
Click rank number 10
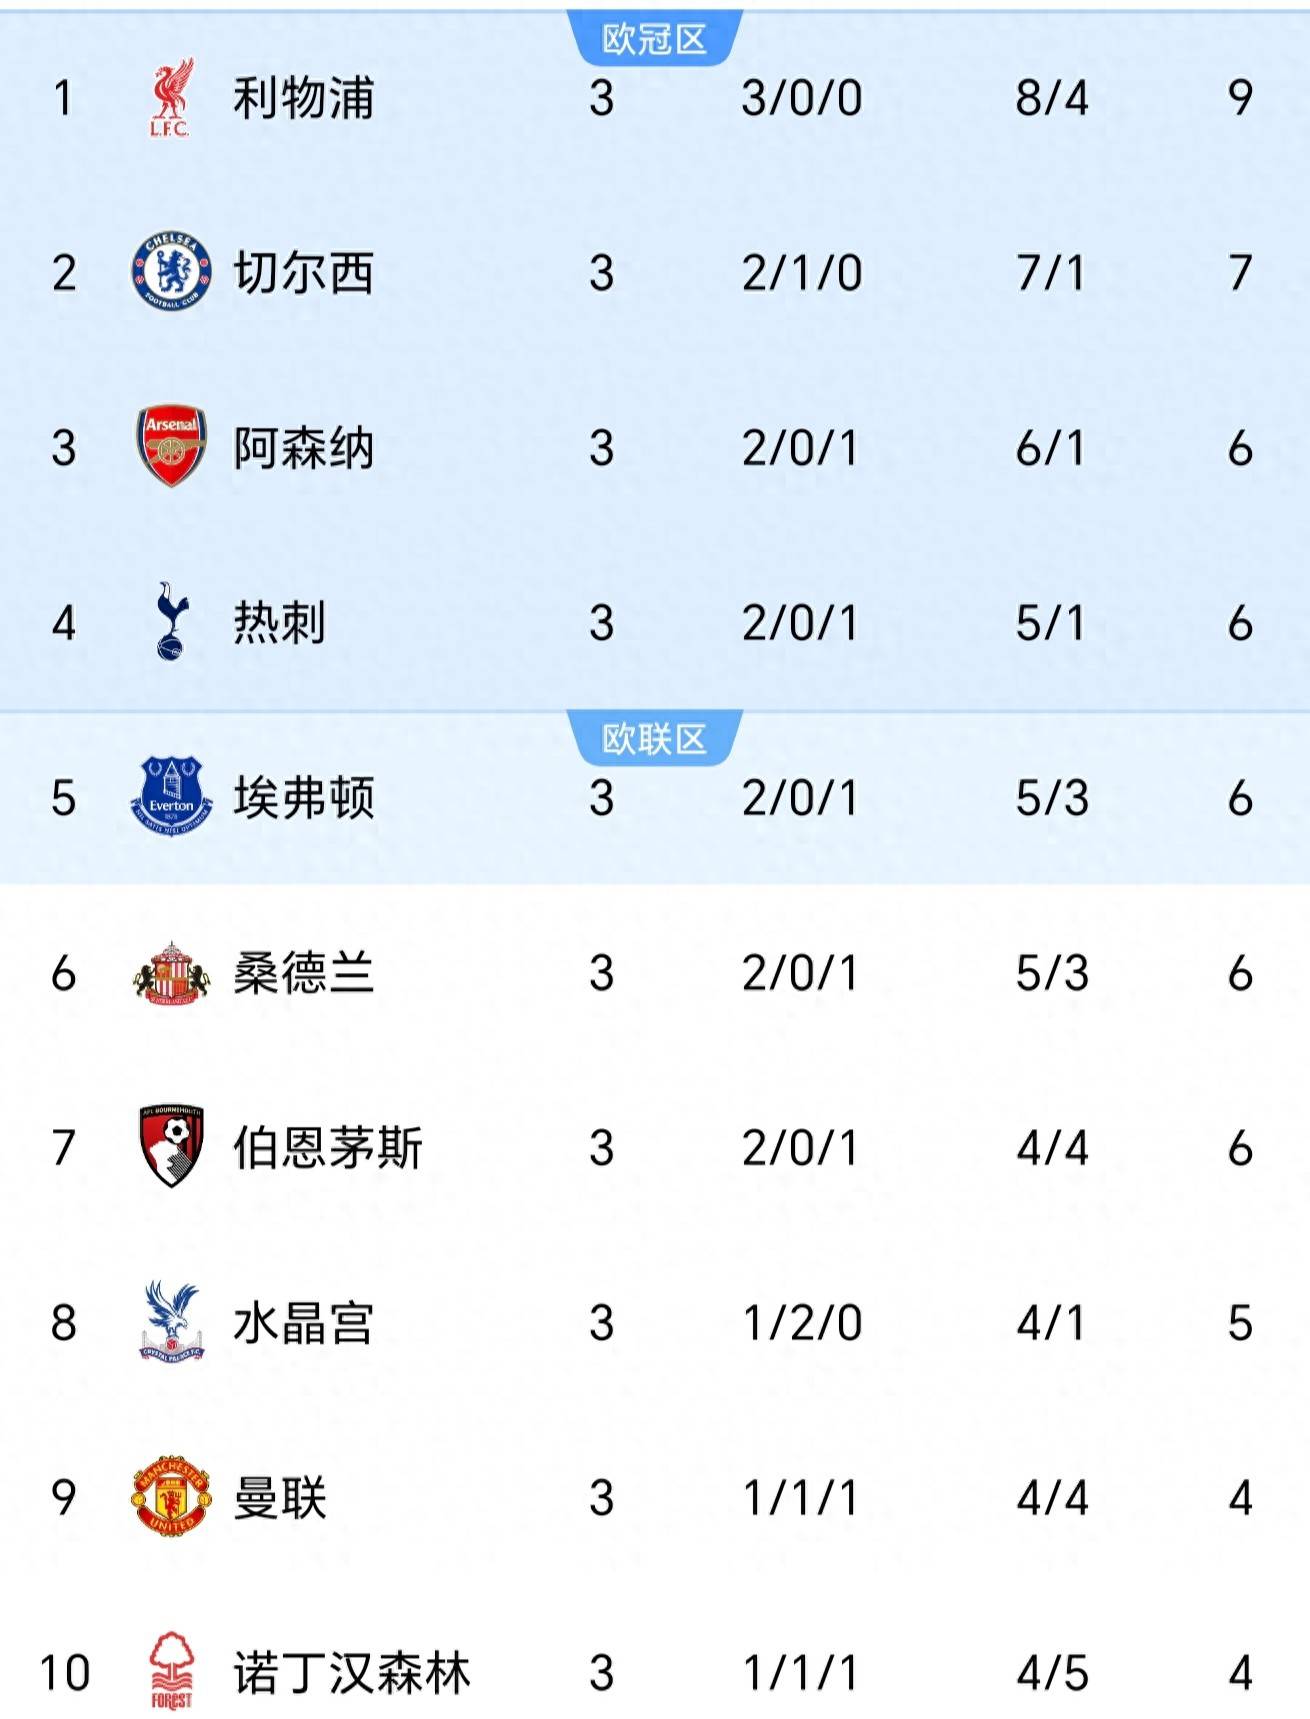pyautogui.click(x=64, y=1672)
